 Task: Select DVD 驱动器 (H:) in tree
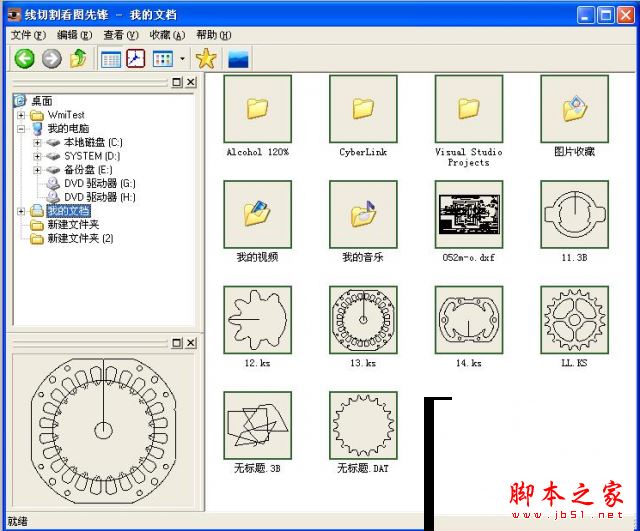coord(100,197)
